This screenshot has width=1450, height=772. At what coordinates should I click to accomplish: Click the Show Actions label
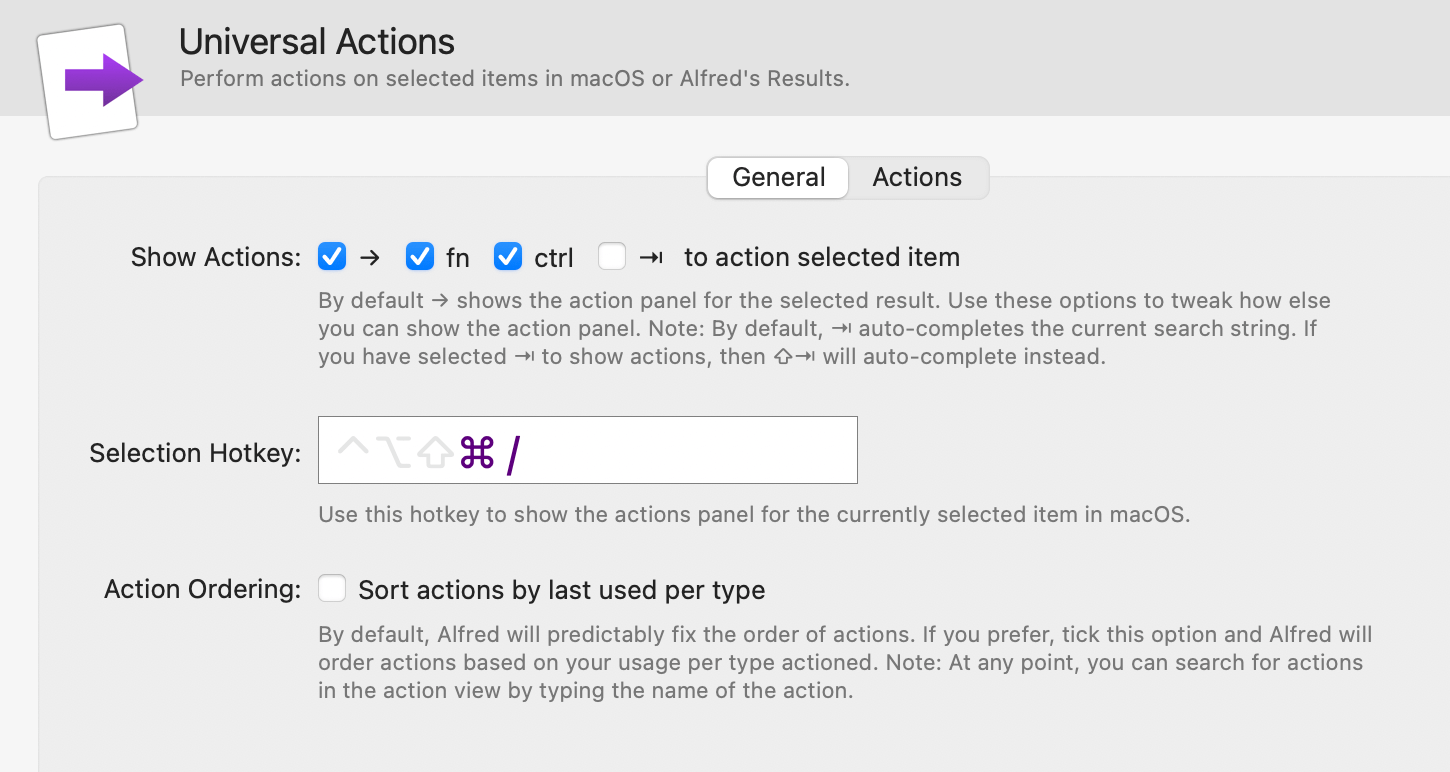coord(215,257)
